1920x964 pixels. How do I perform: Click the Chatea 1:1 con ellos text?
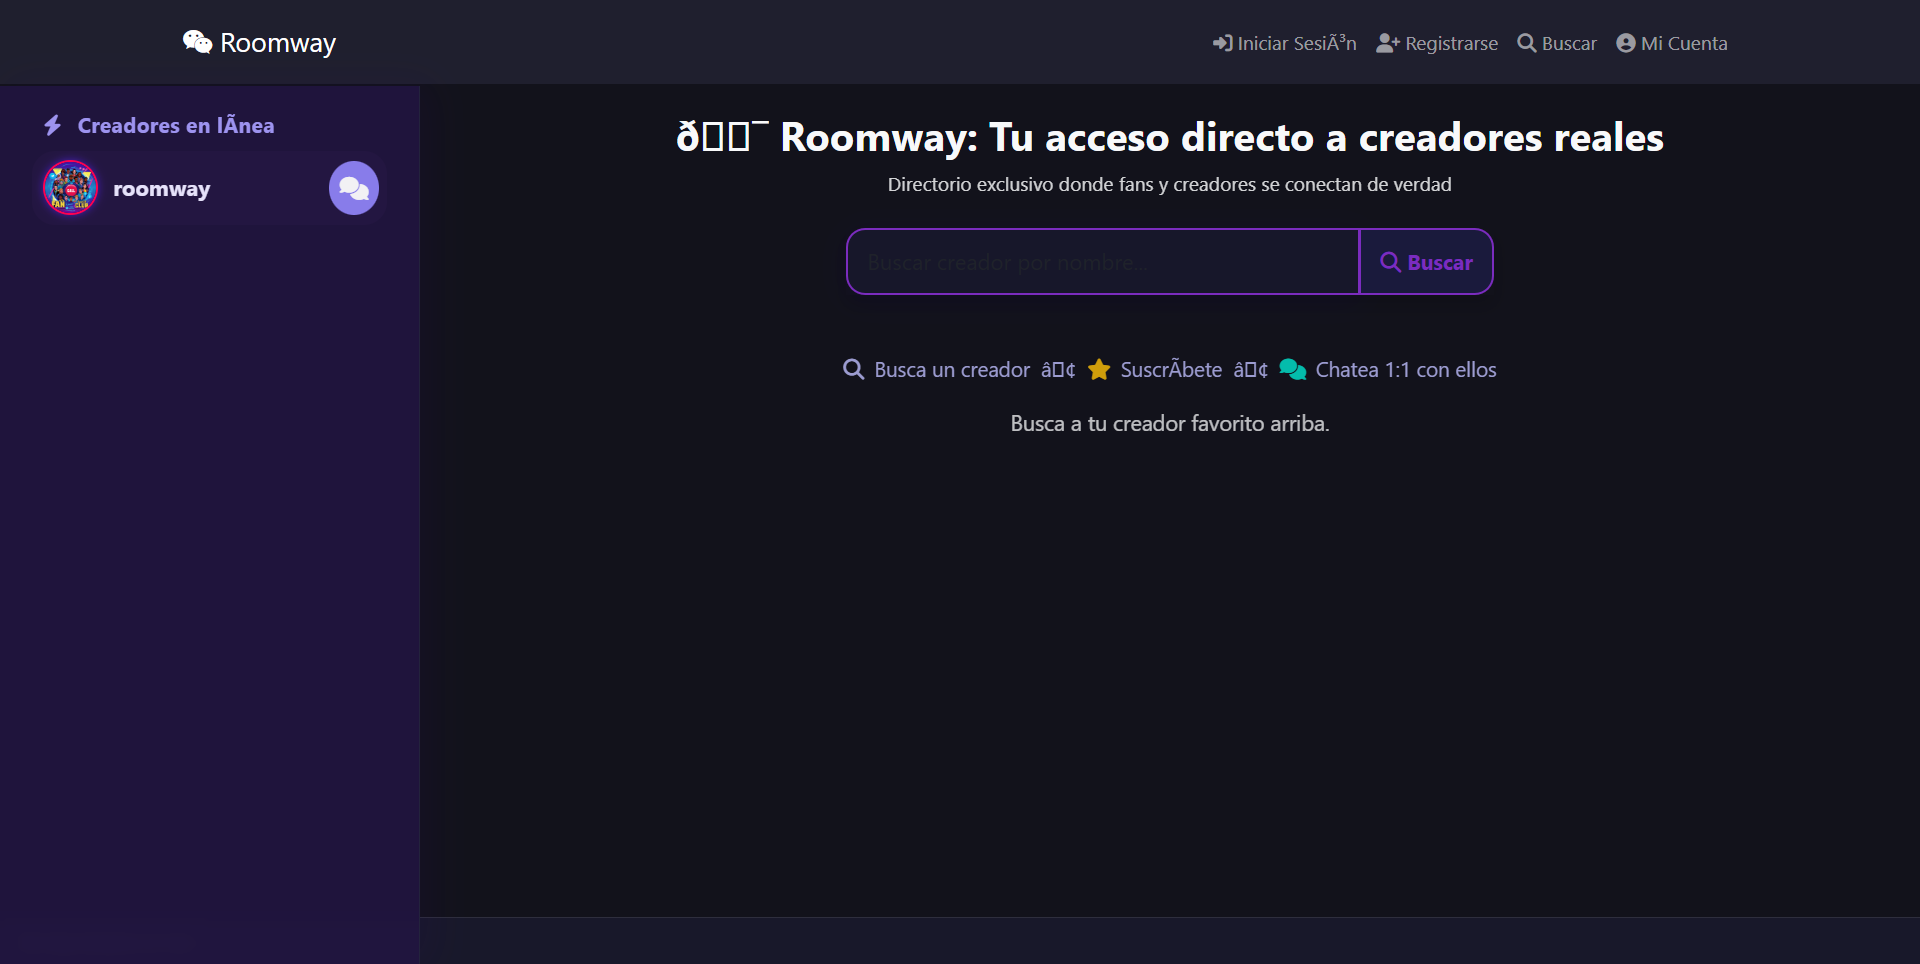click(1406, 370)
